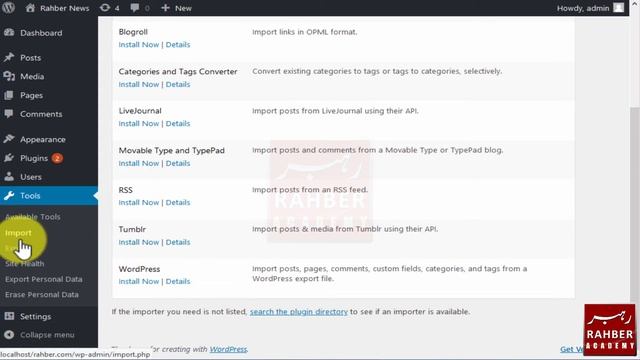The width and height of the screenshot is (640, 360).
Task: Install the Blogroll importer now
Action: (139, 44)
